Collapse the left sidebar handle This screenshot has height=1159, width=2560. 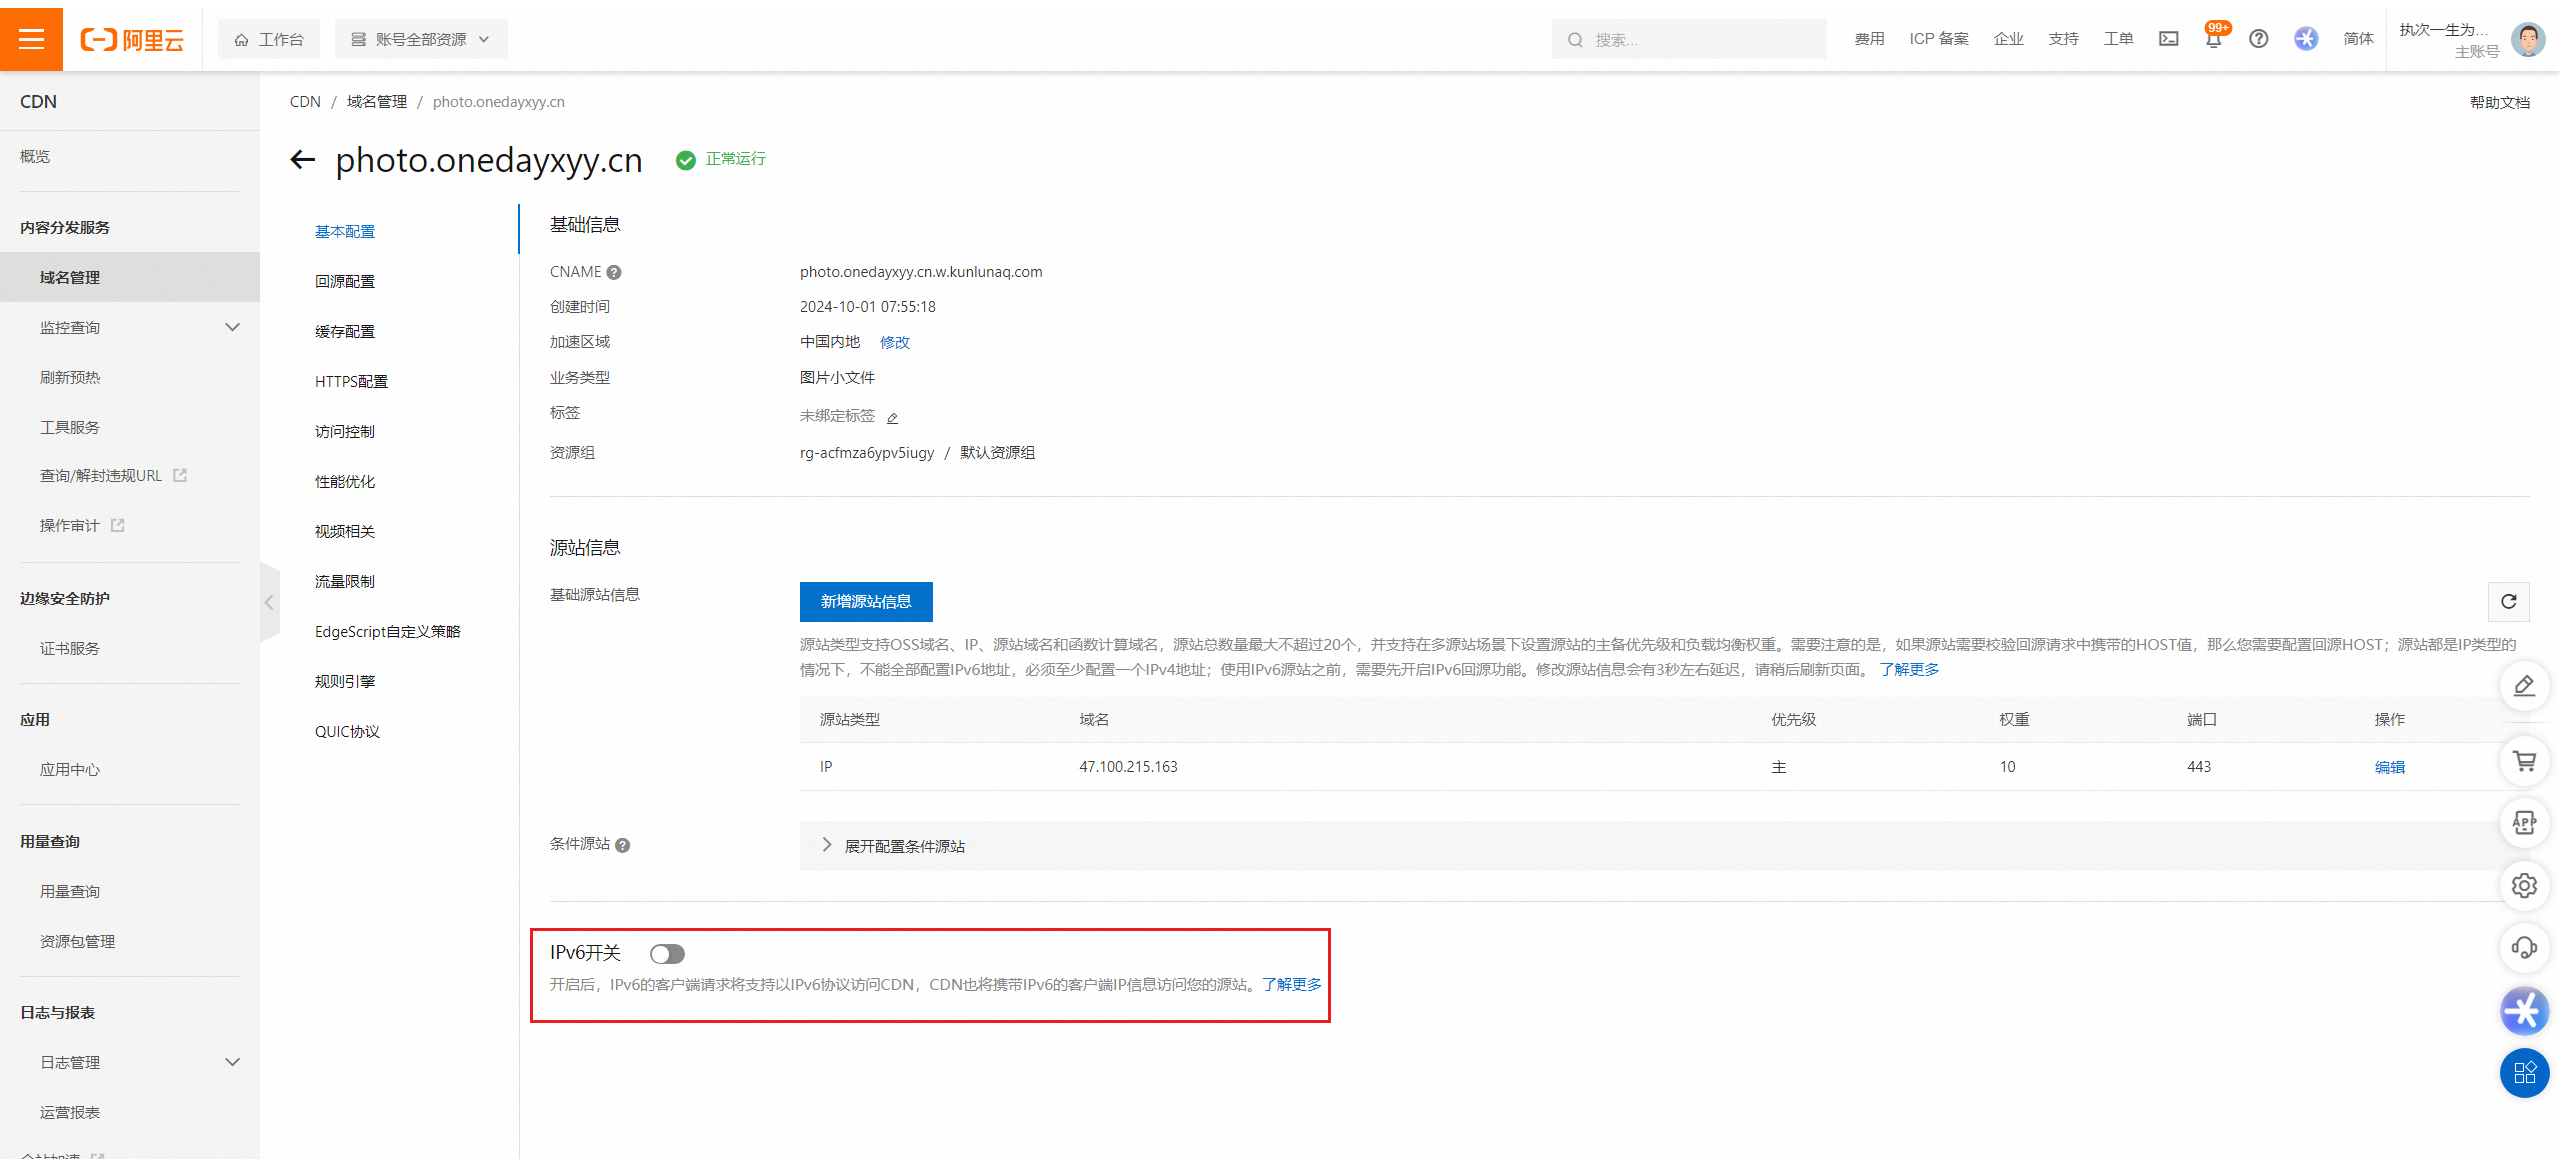pyautogui.click(x=269, y=602)
